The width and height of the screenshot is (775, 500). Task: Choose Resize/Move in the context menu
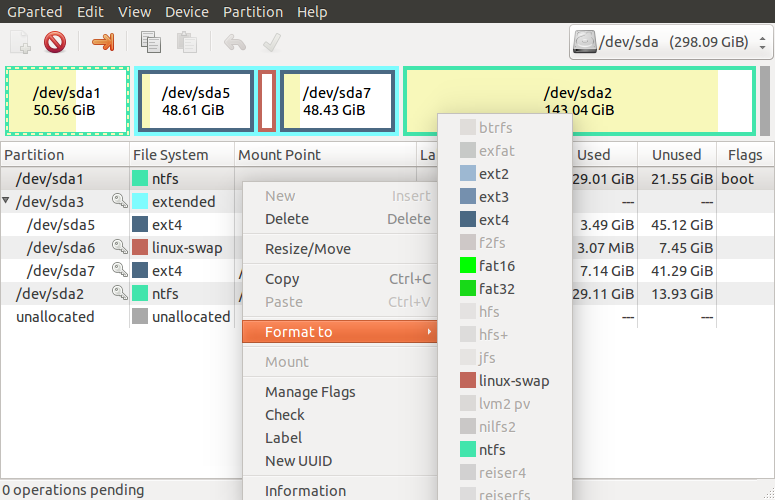tap(340, 249)
